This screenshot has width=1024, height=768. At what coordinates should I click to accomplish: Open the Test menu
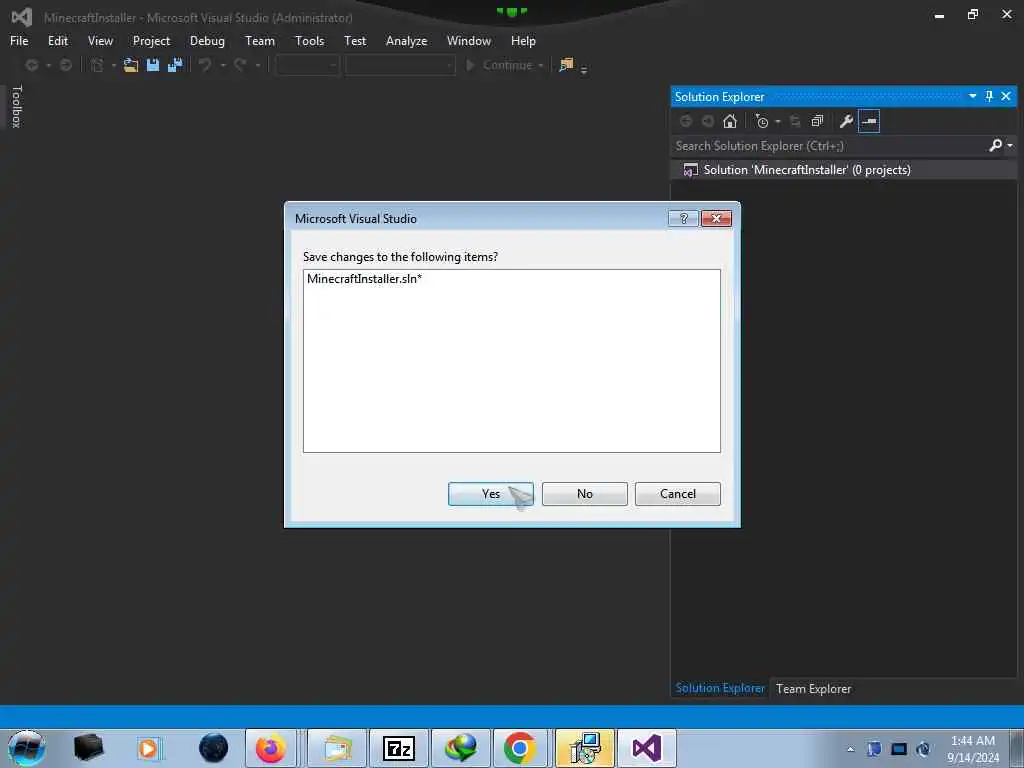click(x=355, y=40)
